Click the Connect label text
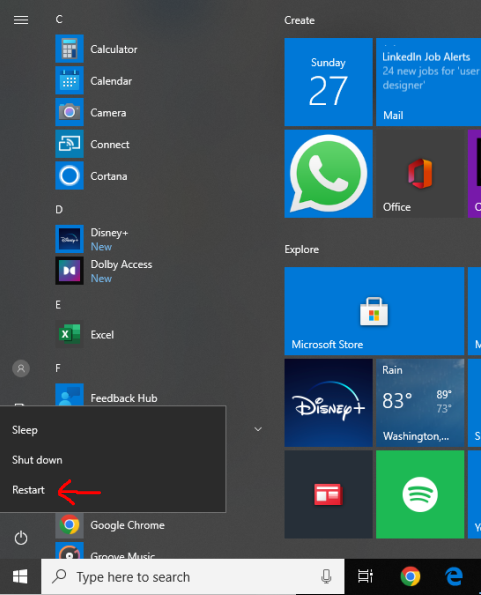 [110, 145]
